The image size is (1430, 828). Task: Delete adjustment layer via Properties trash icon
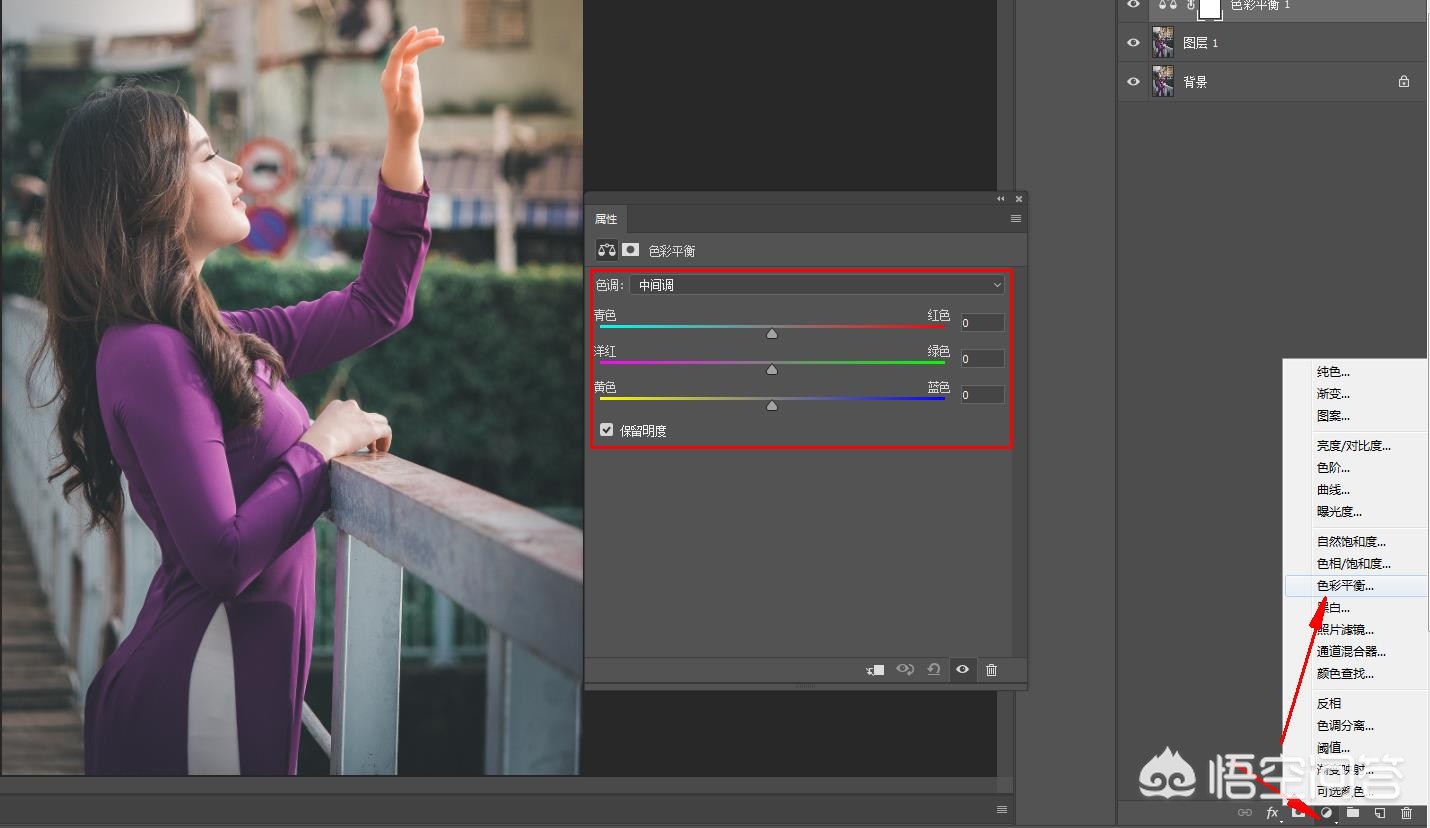(x=991, y=670)
